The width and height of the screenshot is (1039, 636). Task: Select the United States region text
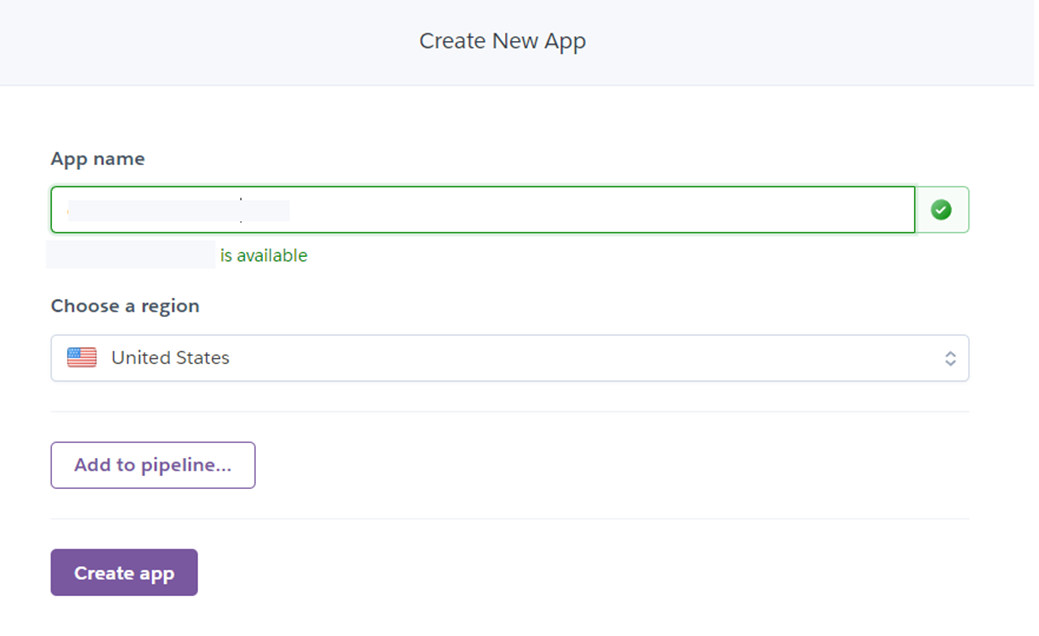(170, 358)
